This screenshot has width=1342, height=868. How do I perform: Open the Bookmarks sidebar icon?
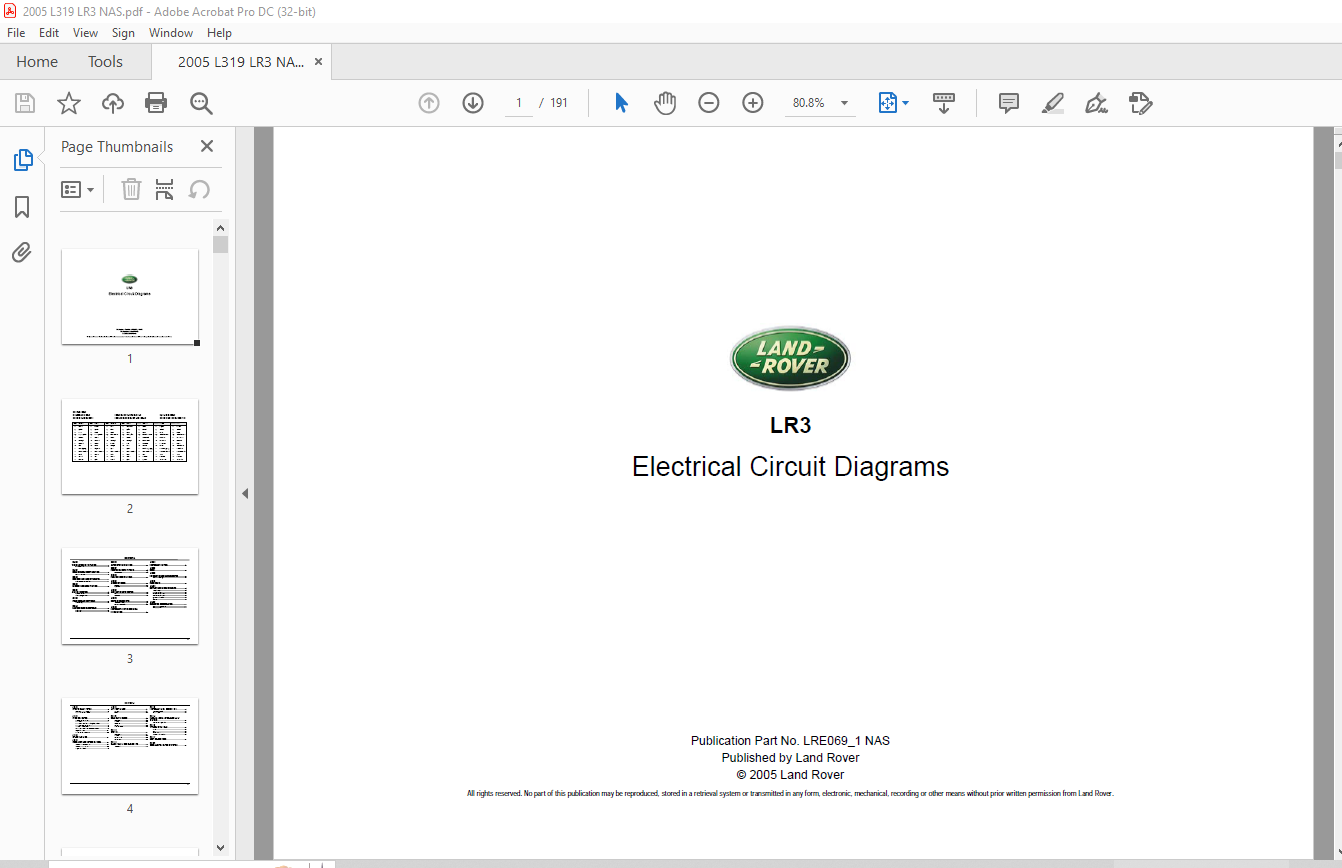coord(22,207)
